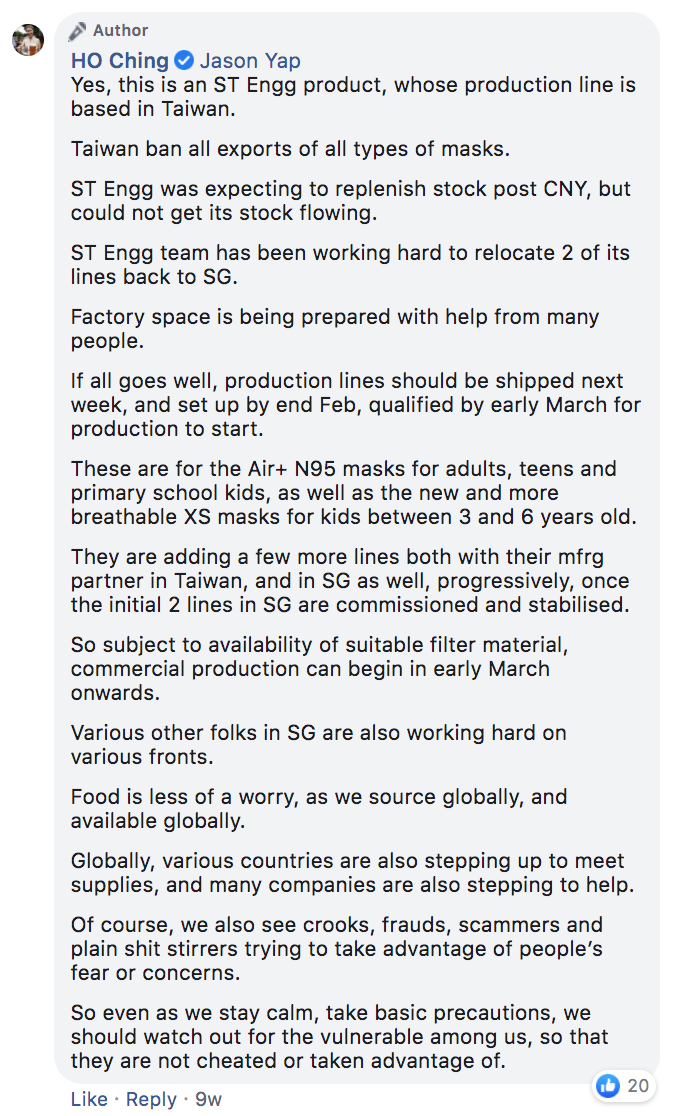Open the commenter's profile picture
The image size is (674, 1116).
[x=28, y=40]
